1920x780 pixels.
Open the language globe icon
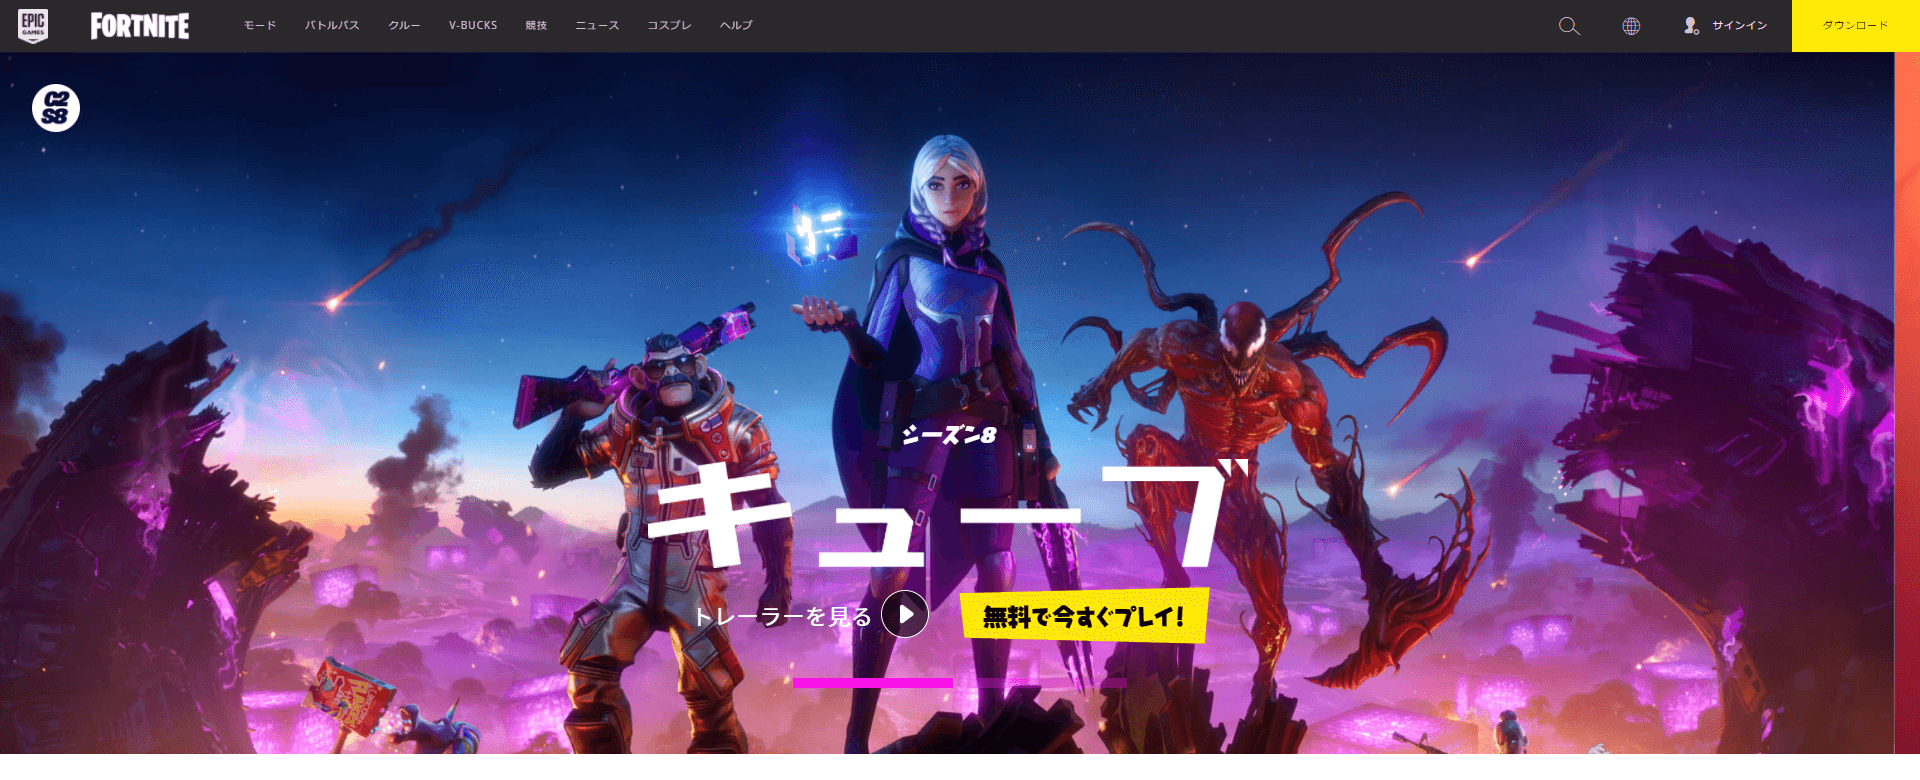[1631, 26]
